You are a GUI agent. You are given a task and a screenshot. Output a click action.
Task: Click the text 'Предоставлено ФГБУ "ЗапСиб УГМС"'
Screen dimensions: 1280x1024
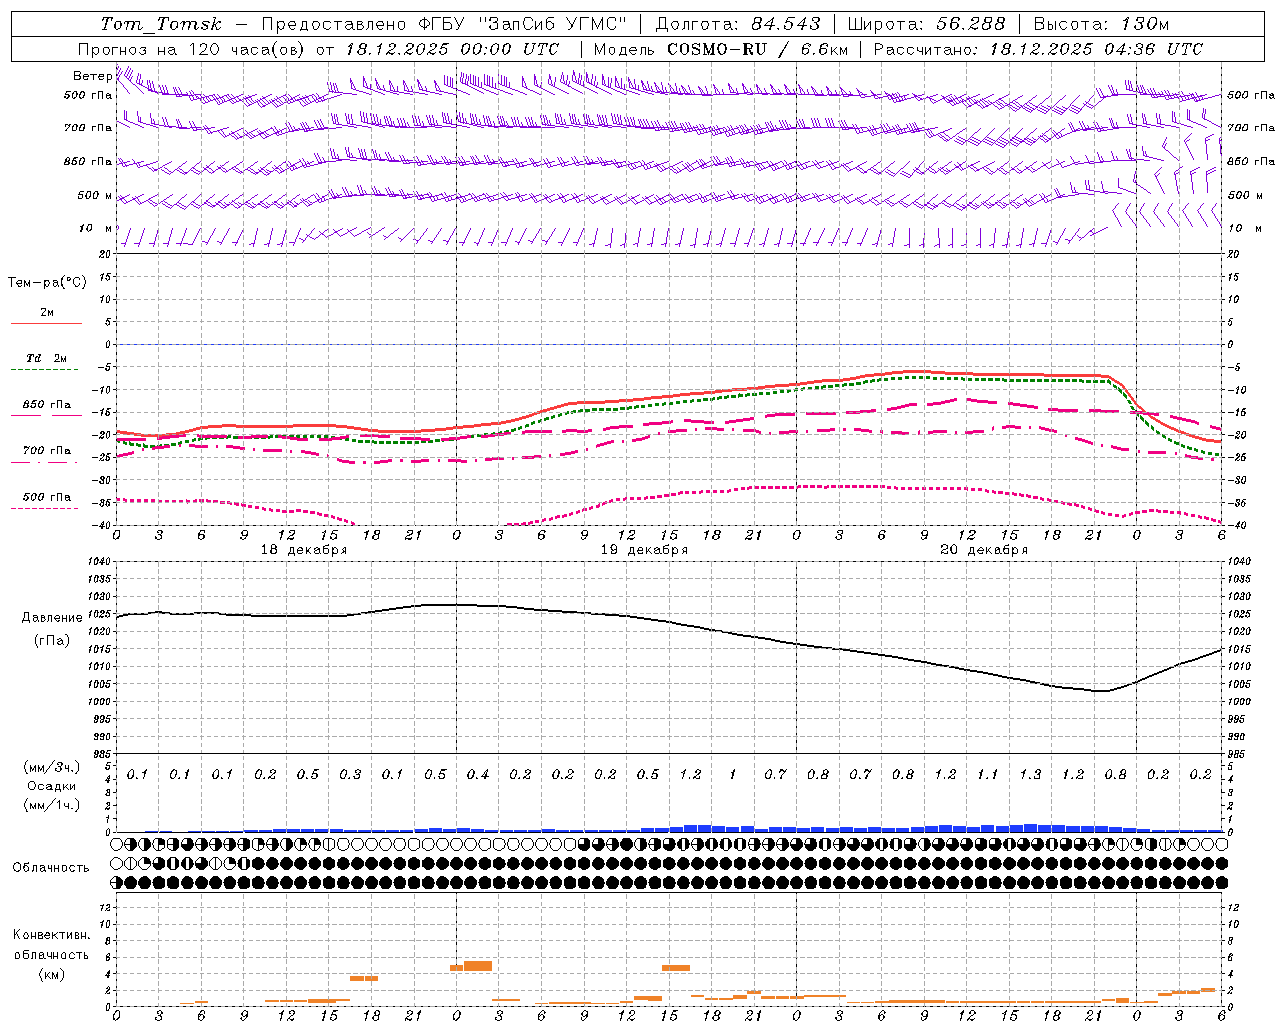pos(444,24)
